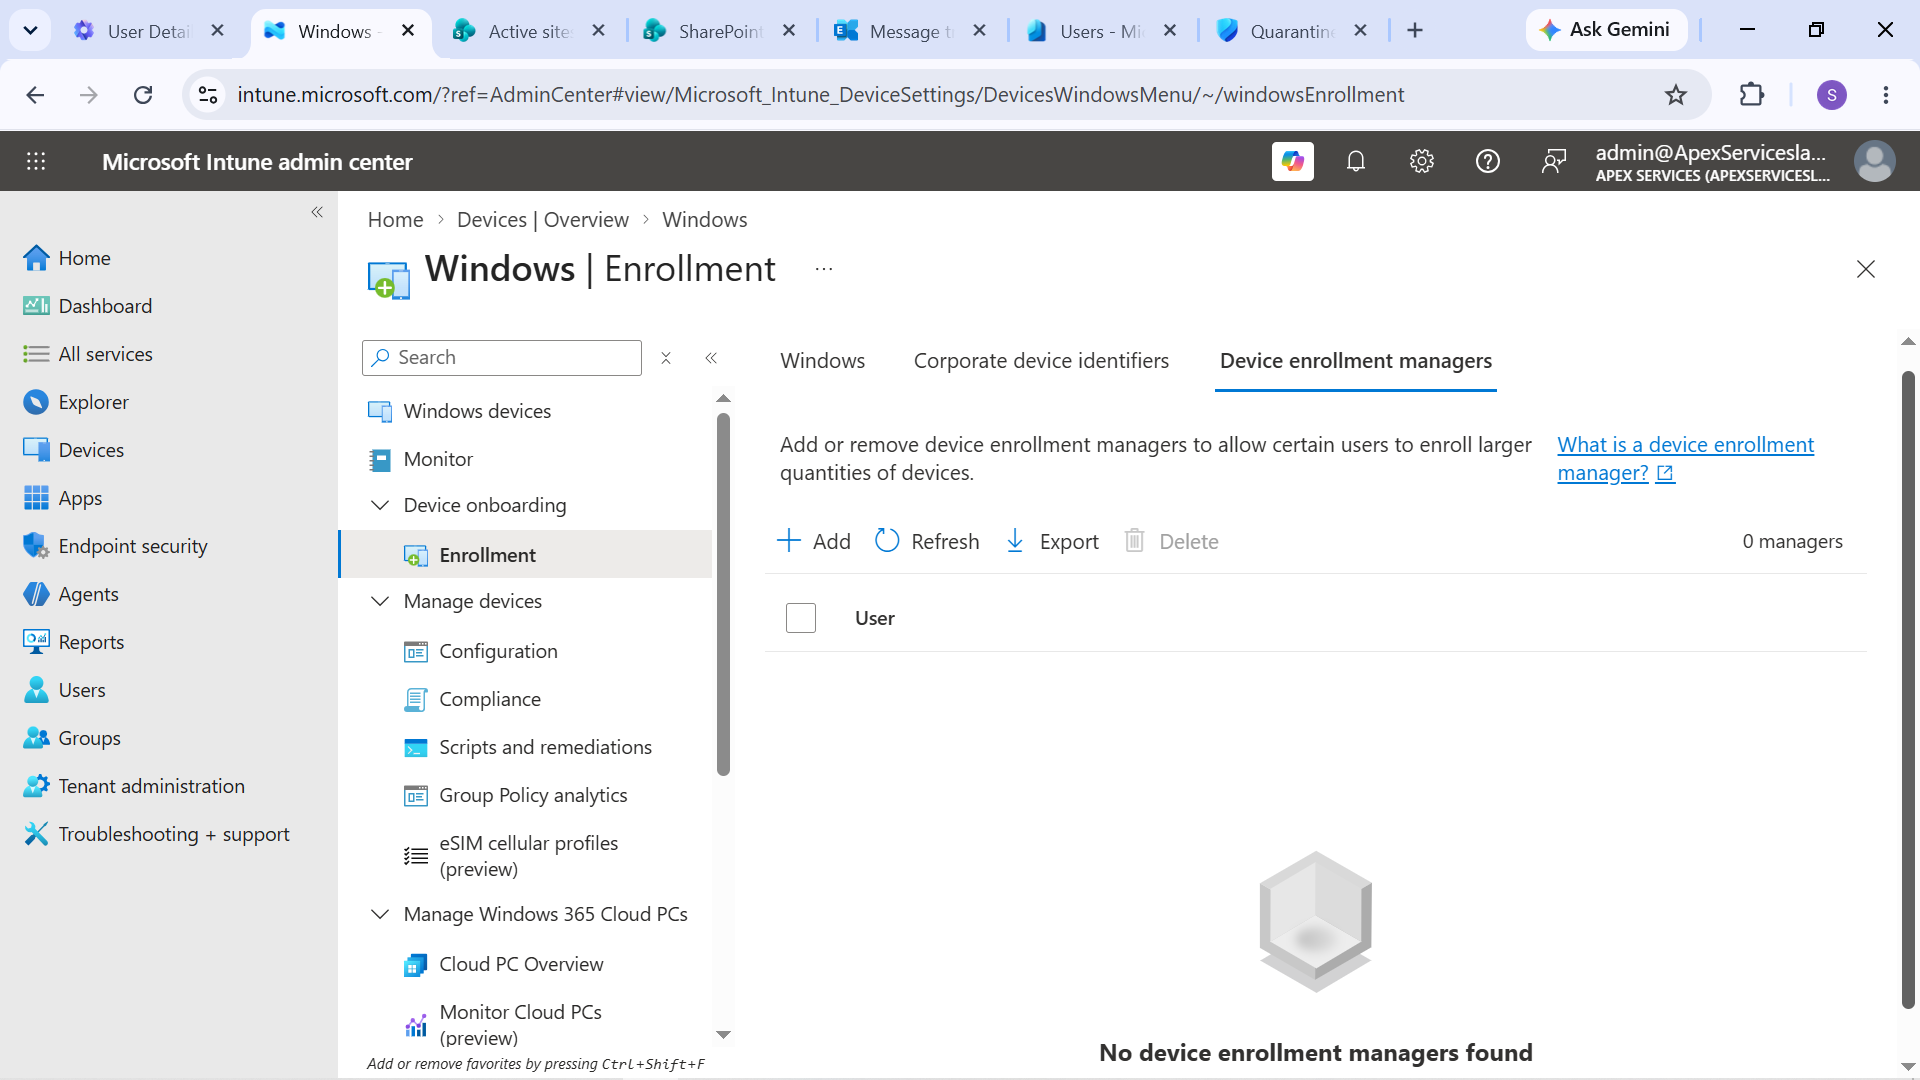Collapse Manage Windows 365 Cloud PCs section
Viewport: 1920px width, 1080px height.
[380, 914]
